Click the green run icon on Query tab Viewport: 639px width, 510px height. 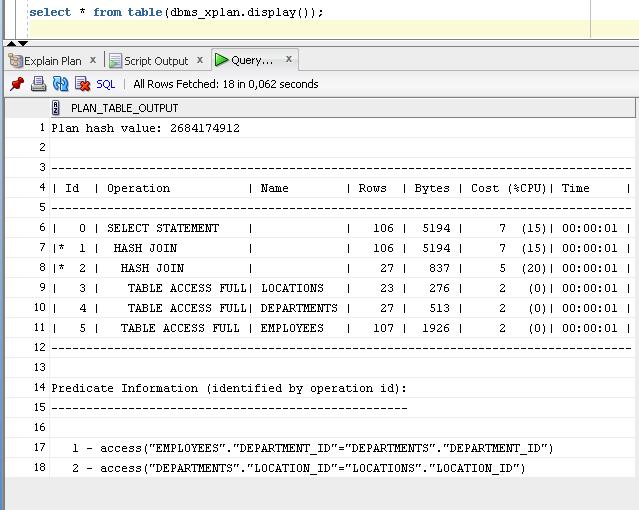tap(221, 60)
